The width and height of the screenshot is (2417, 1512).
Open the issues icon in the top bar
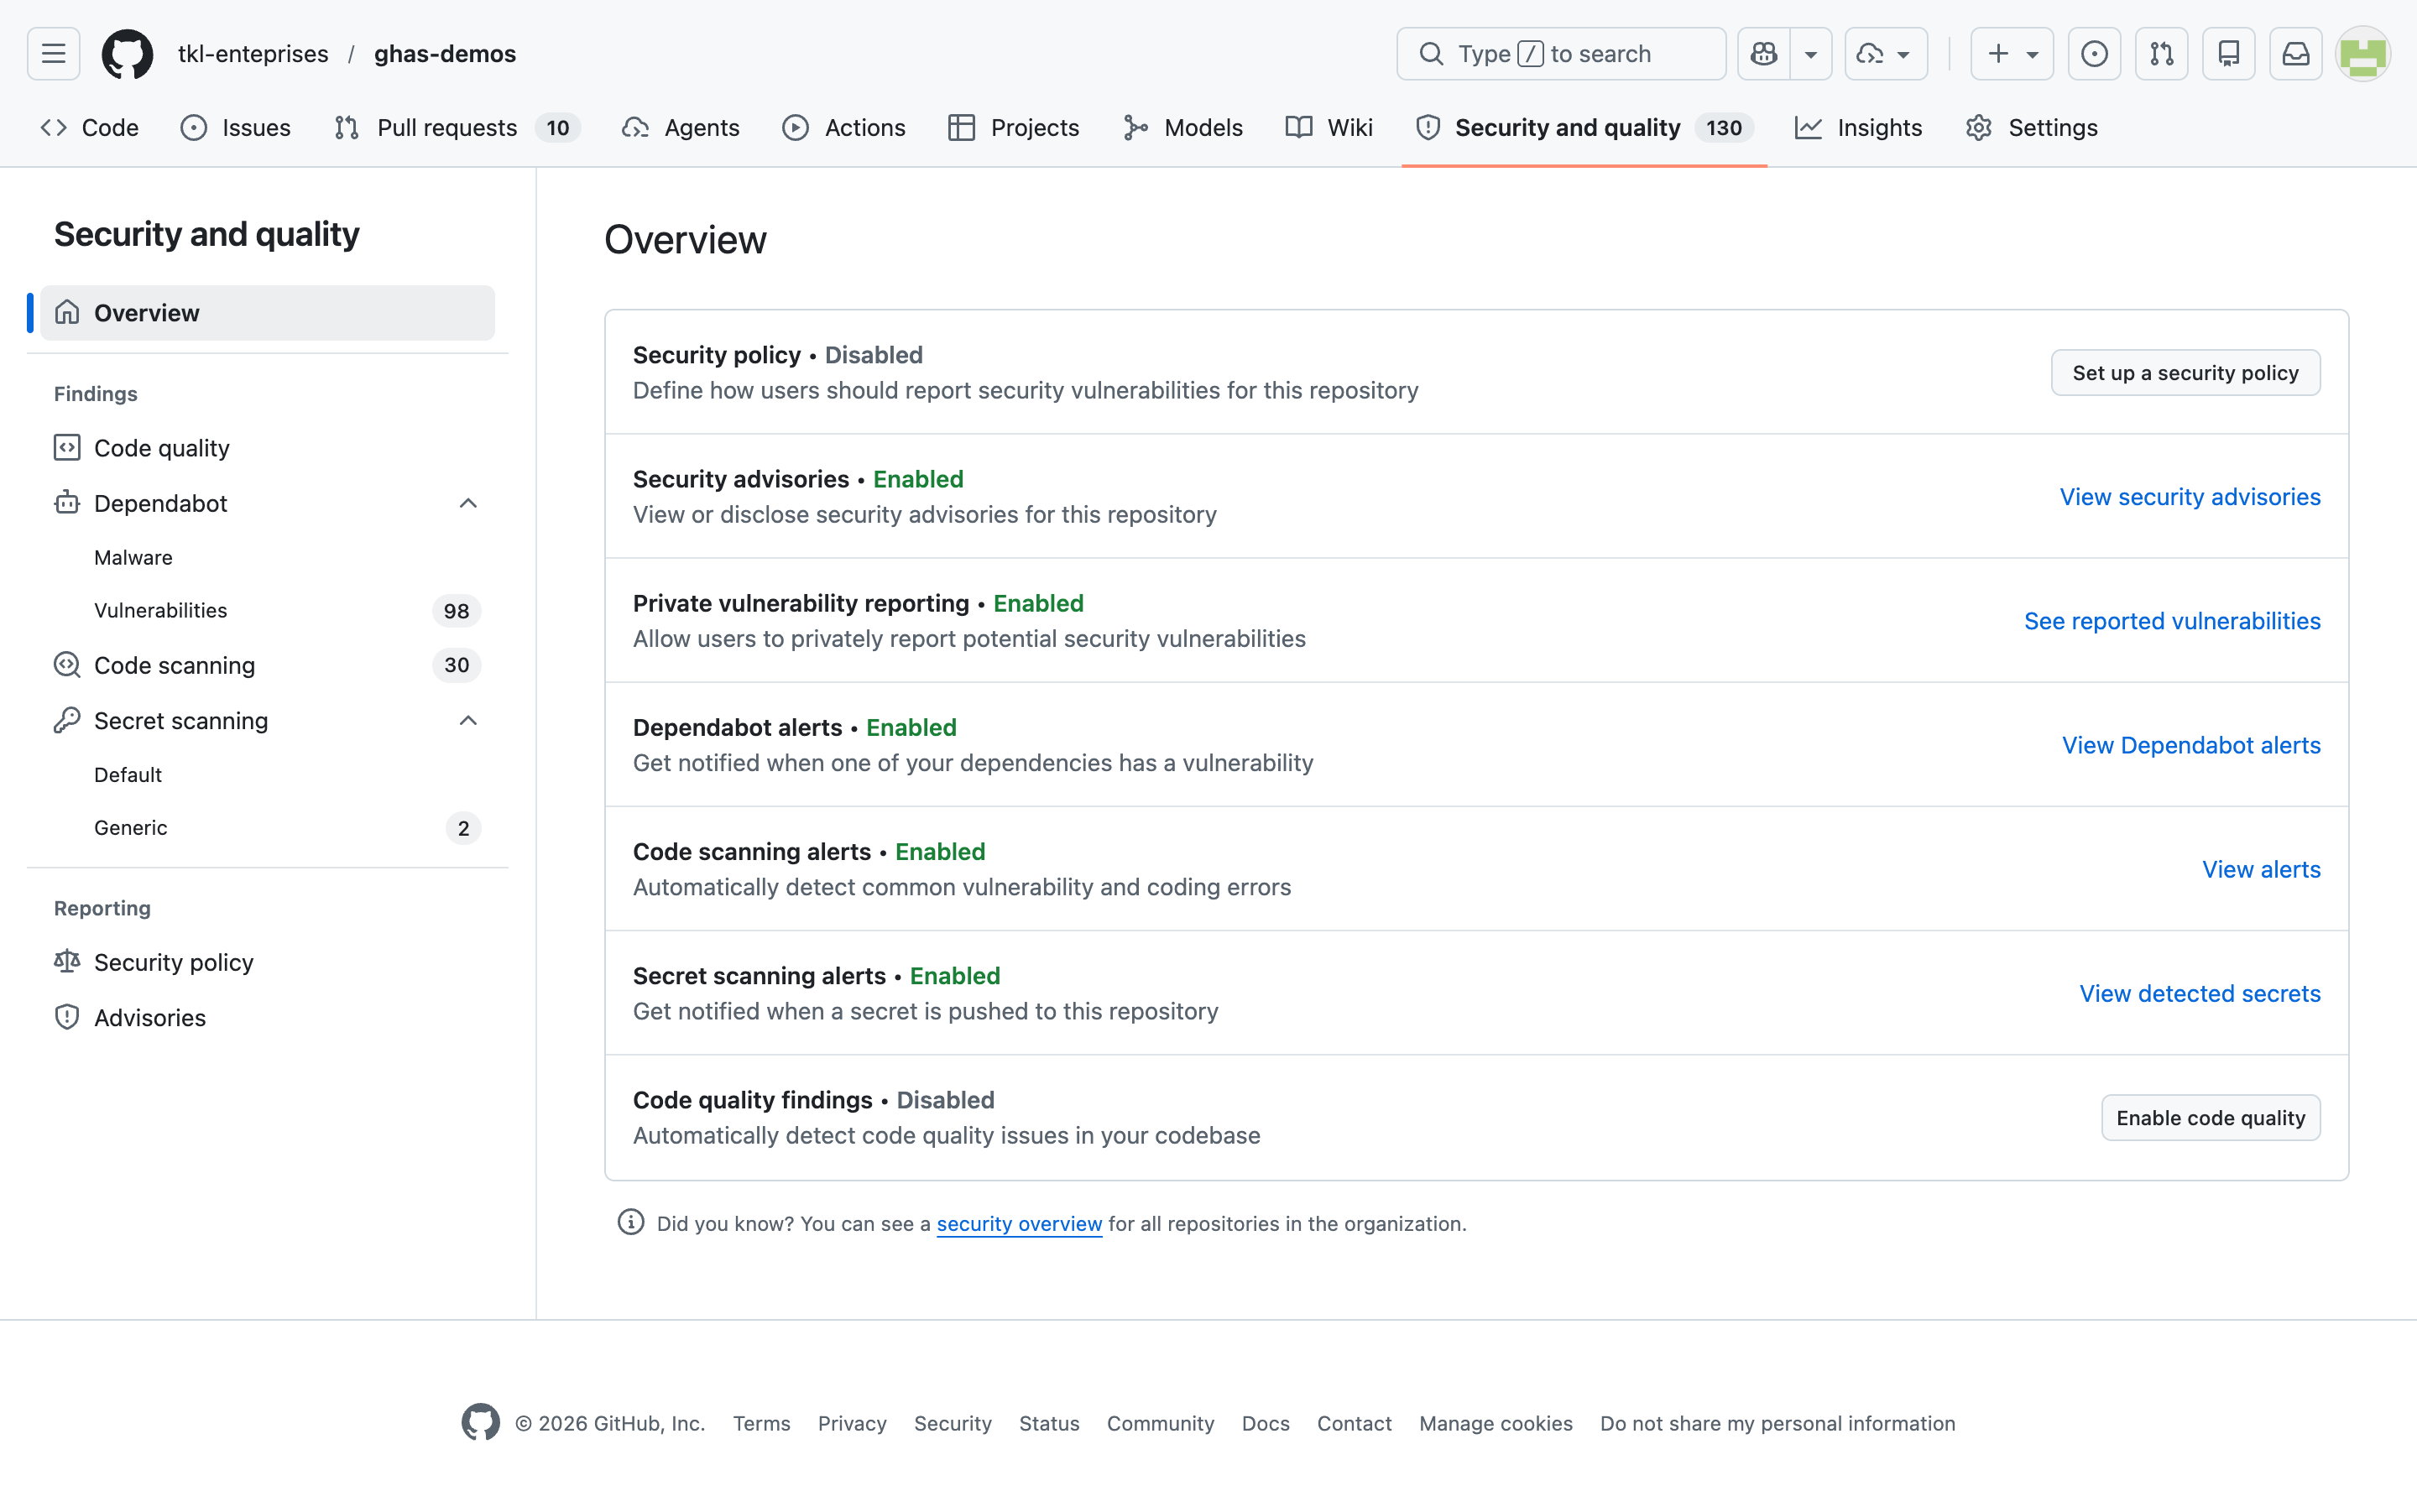point(2094,54)
